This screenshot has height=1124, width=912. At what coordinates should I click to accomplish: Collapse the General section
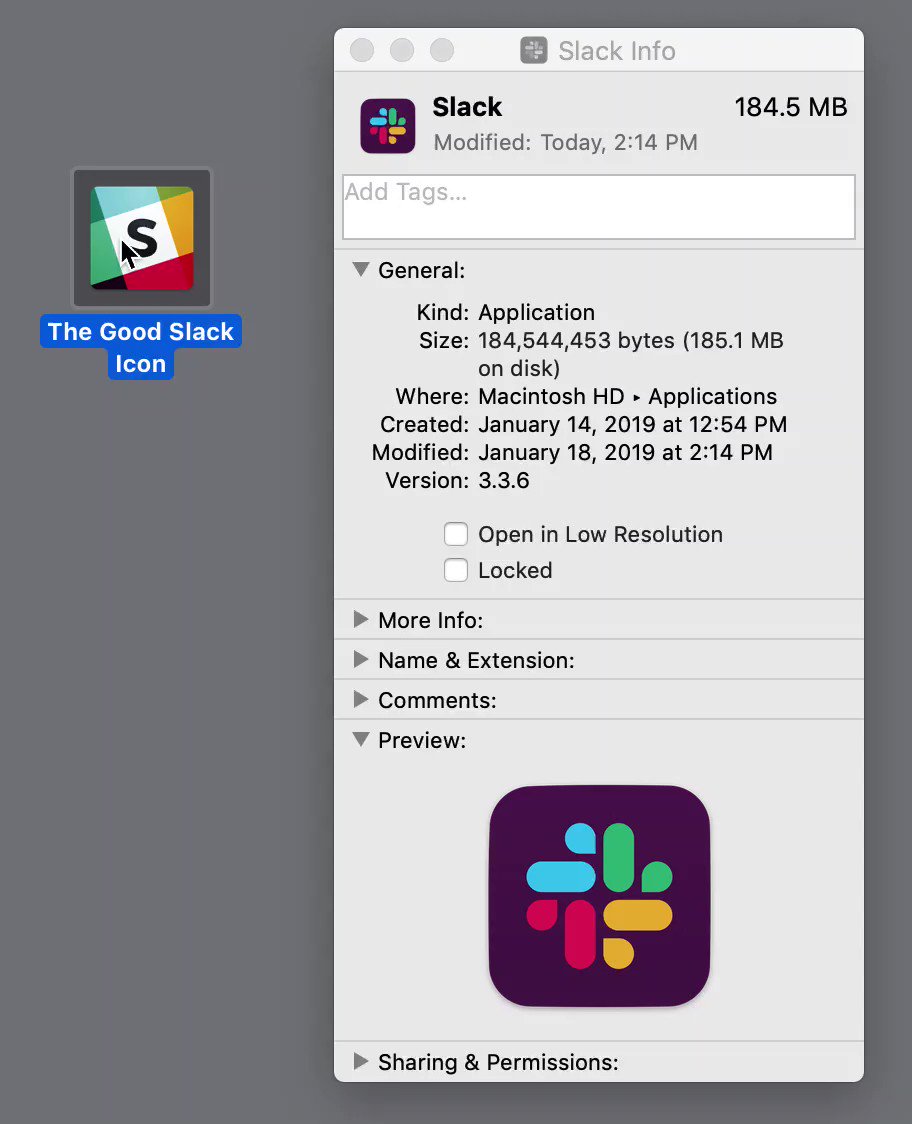point(361,270)
